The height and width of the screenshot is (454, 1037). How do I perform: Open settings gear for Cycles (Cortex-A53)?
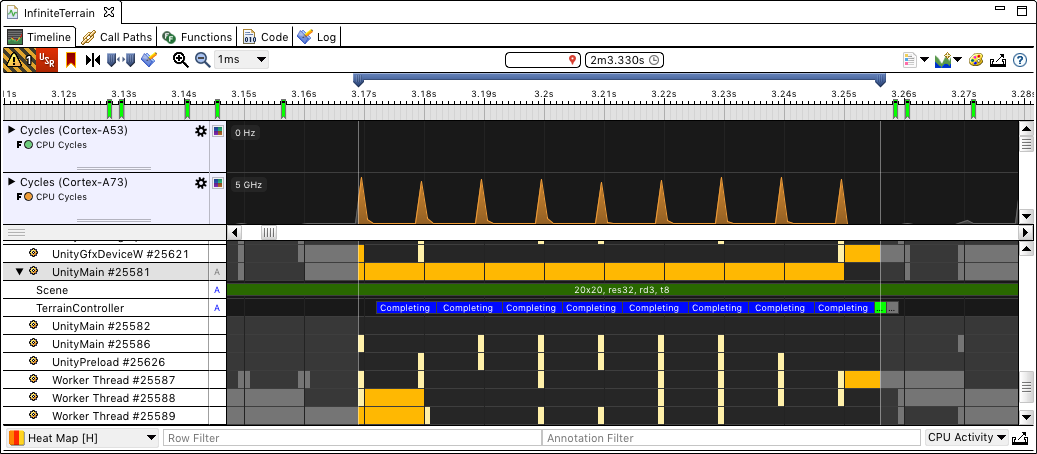(200, 131)
